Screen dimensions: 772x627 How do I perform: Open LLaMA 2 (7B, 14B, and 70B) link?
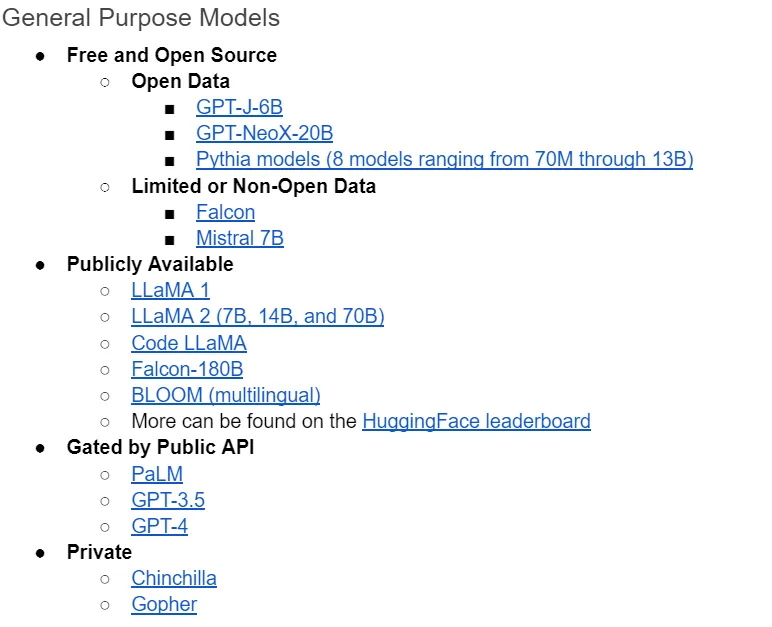[258, 316]
